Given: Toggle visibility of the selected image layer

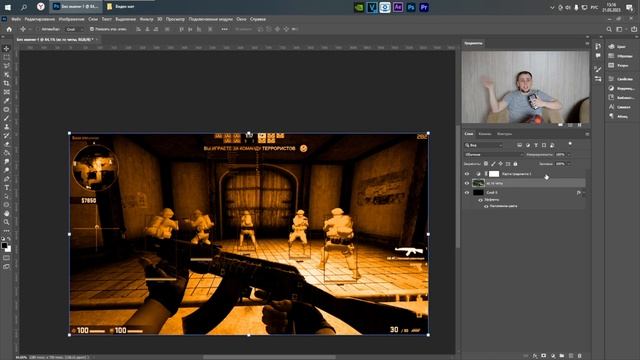Looking at the screenshot, I should (x=467, y=183).
